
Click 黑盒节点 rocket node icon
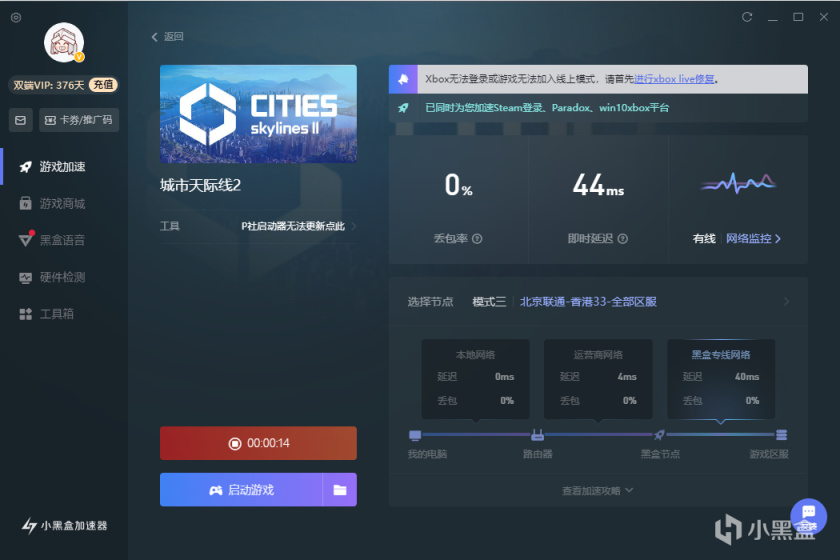tap(660, 435)
